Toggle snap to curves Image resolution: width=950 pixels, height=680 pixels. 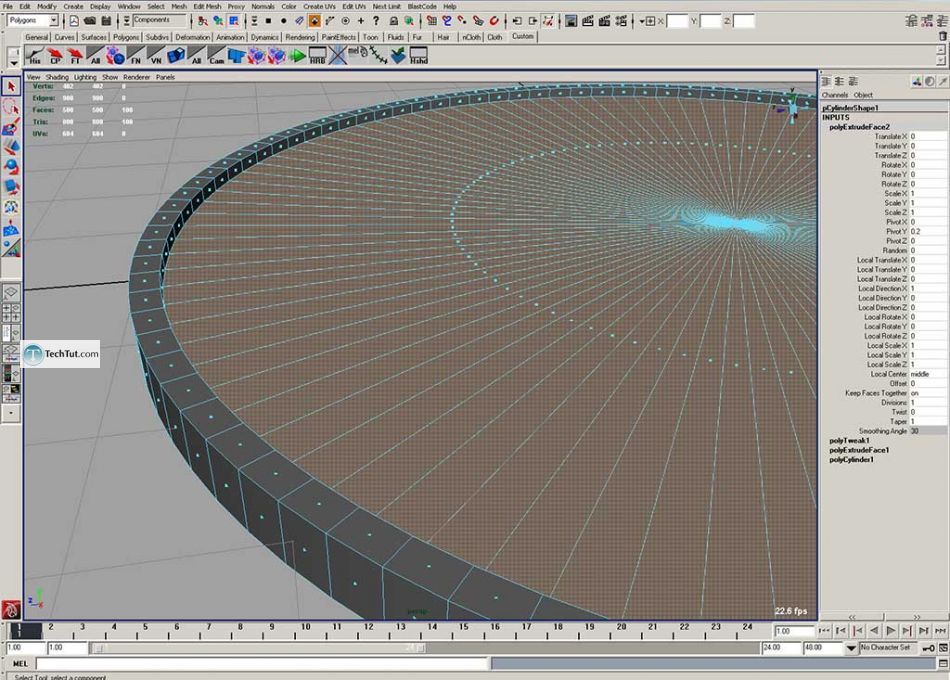447,21
